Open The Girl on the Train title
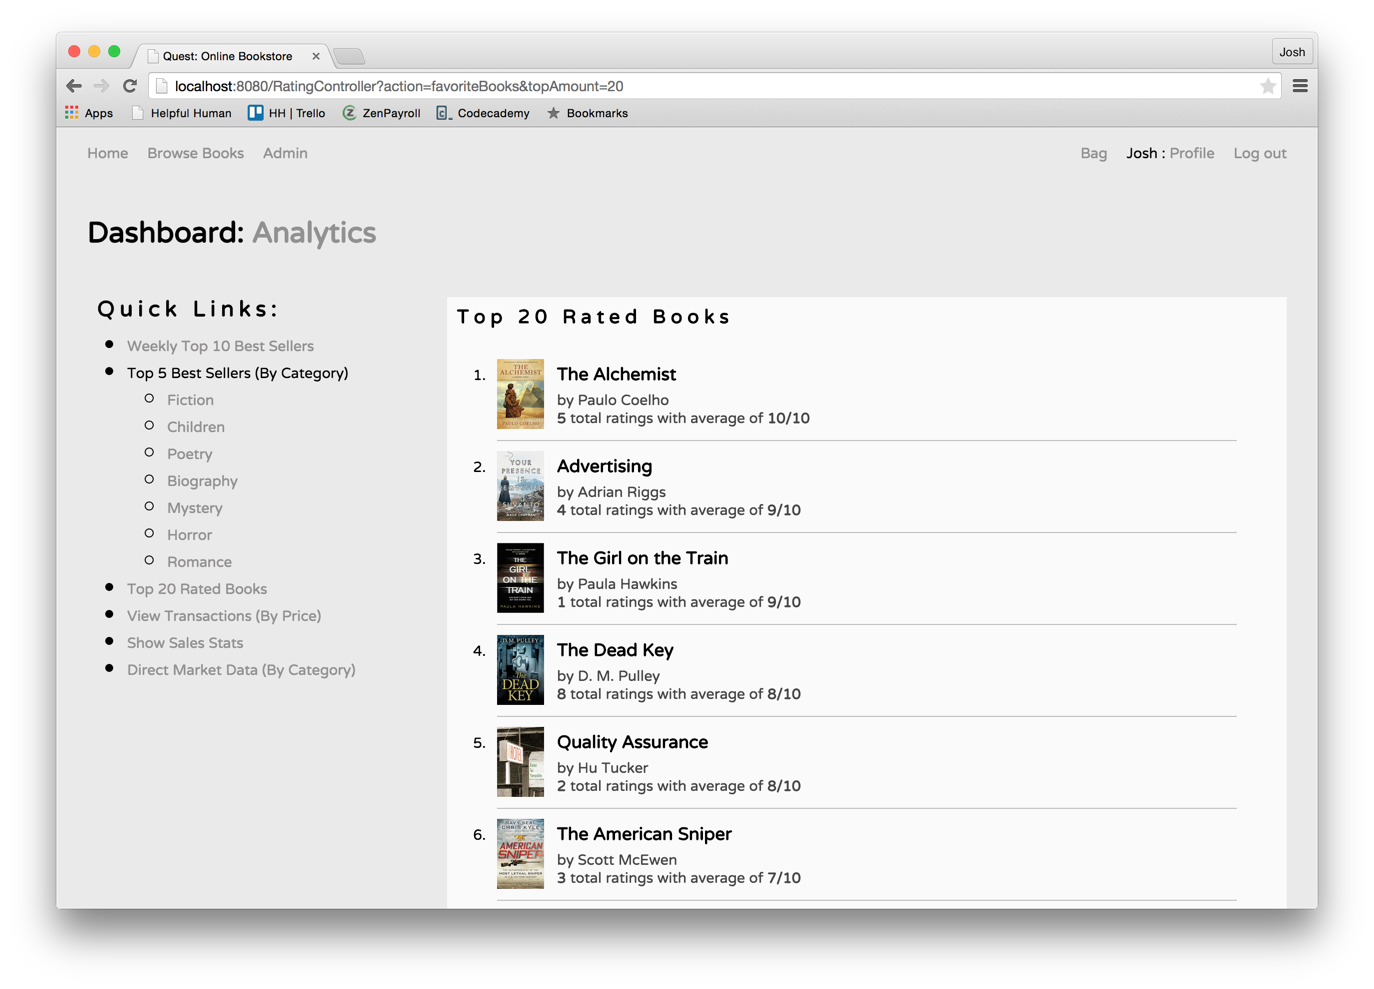The width and height of the screenshot is (1374, 989). coord(642,558)
